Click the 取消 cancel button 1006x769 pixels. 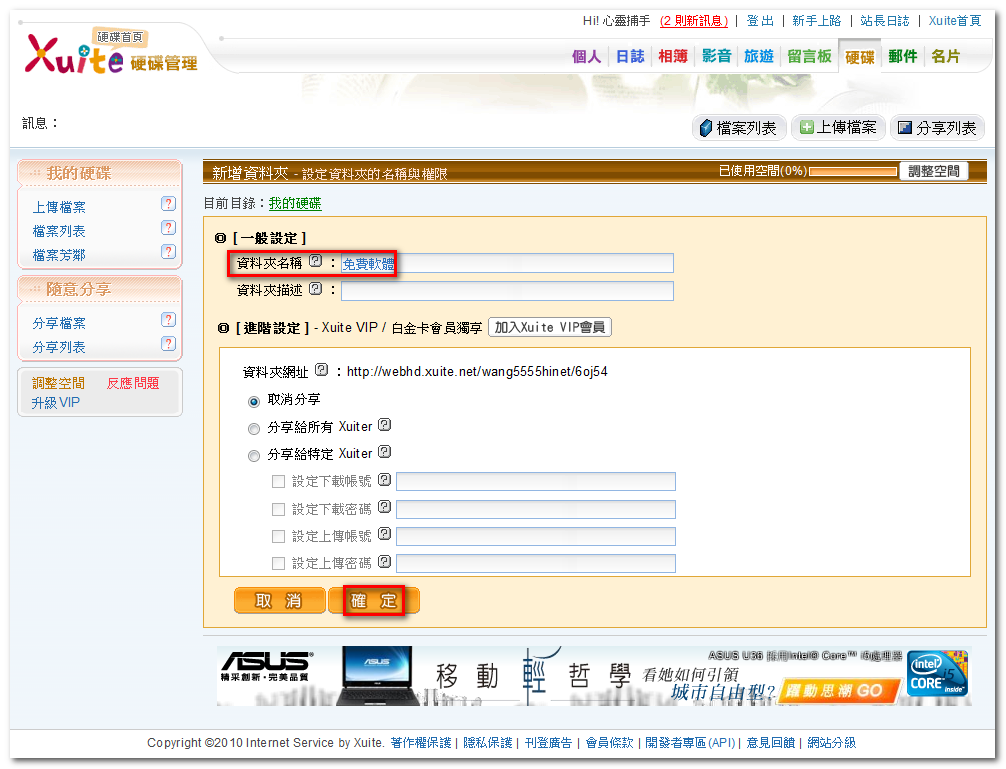click(x=279, y=601)
